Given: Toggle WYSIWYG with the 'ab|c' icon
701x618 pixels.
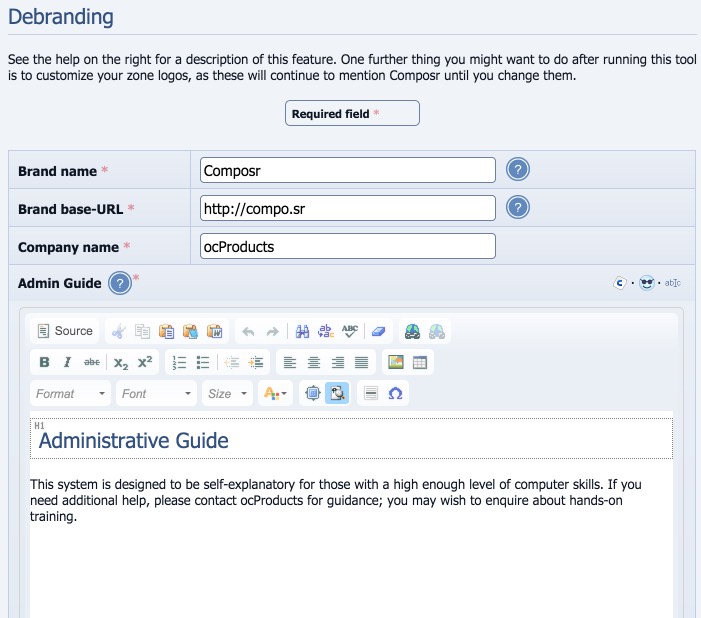Looking at the screenshot, I should point(672,283).
